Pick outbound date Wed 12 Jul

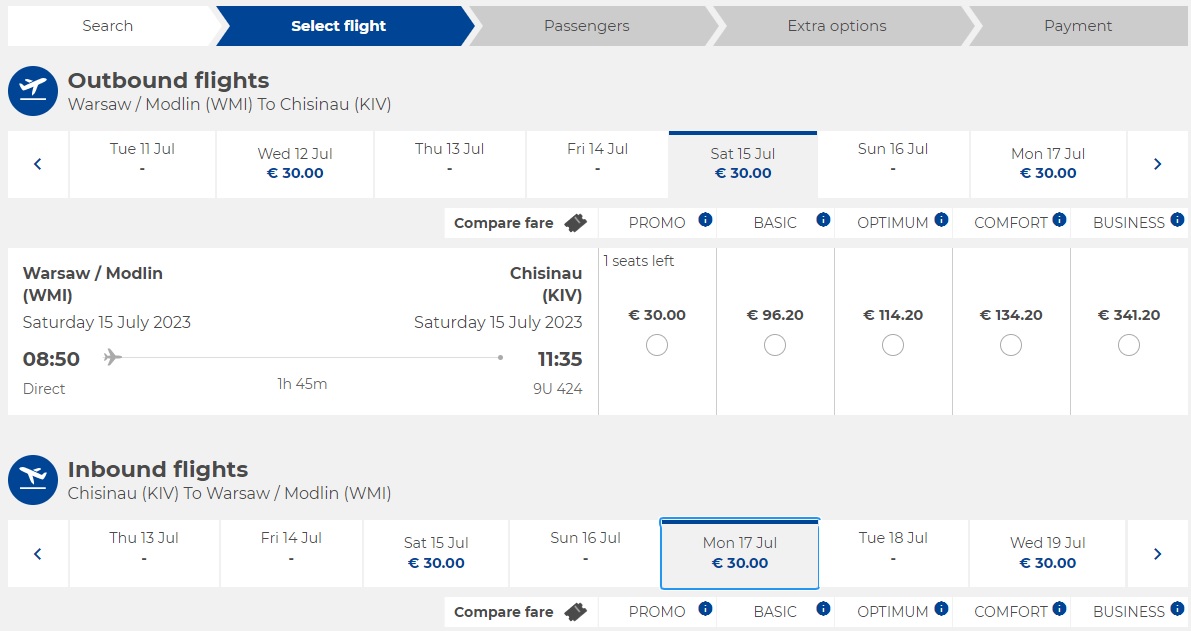[x=295, y=164]
